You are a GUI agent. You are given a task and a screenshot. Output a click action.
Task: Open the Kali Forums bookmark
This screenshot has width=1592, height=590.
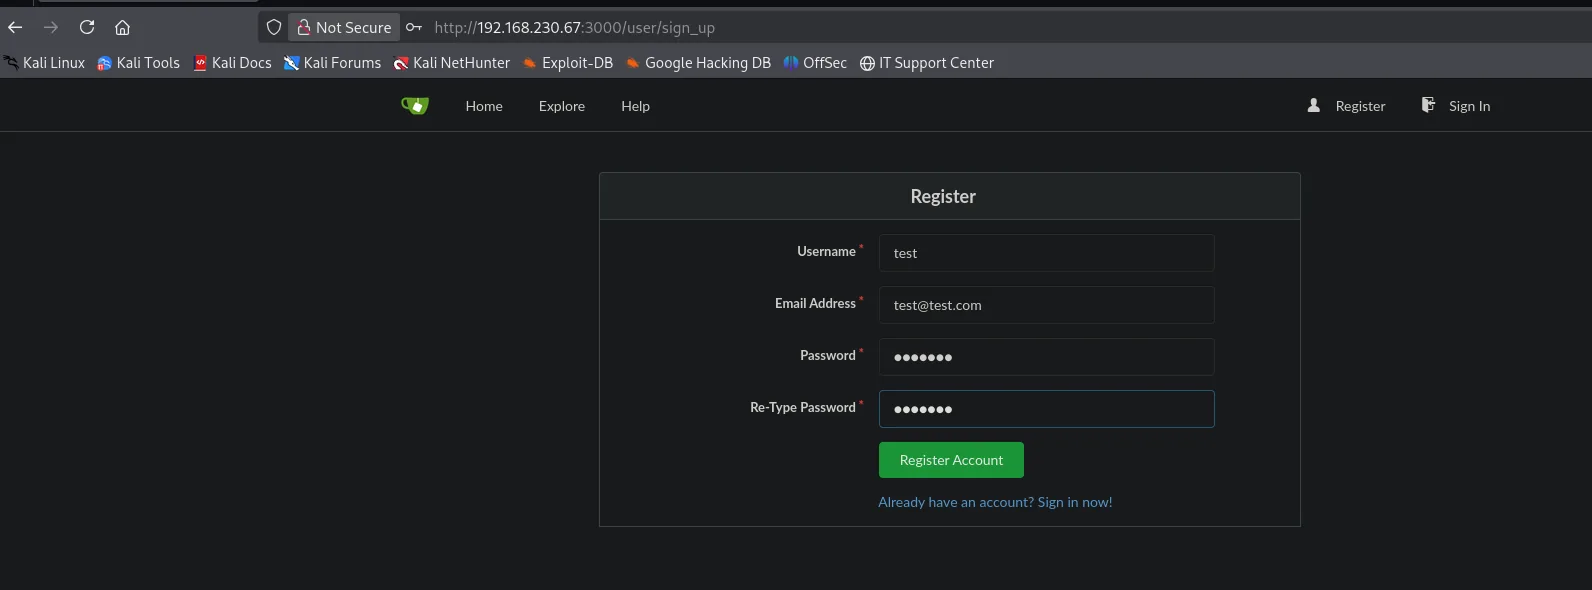[332, 62]
